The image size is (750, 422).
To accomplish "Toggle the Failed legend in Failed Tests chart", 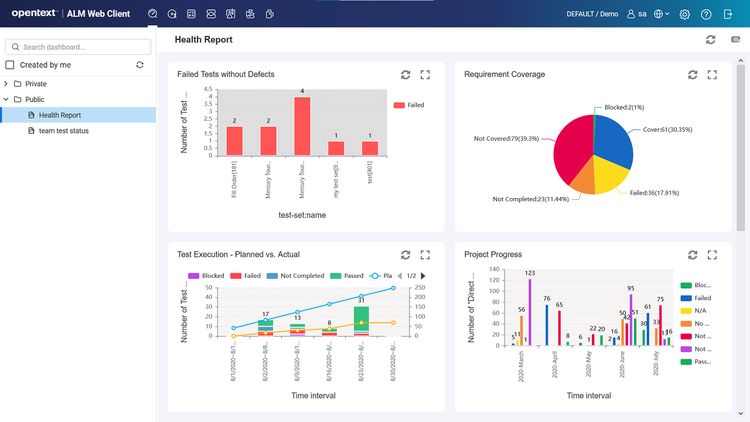I will (408, 105).
